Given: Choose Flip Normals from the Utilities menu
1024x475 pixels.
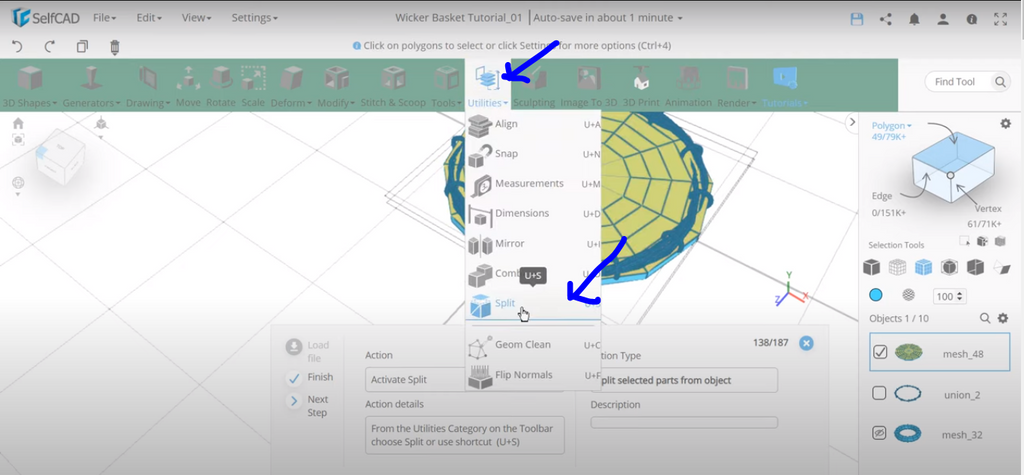Looking at the screenshot, I should (533, 375).
